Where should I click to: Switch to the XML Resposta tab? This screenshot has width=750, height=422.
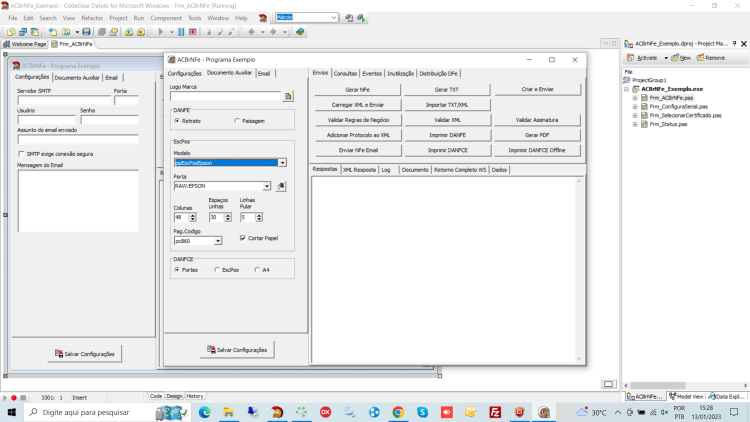(x=359, y=170)
